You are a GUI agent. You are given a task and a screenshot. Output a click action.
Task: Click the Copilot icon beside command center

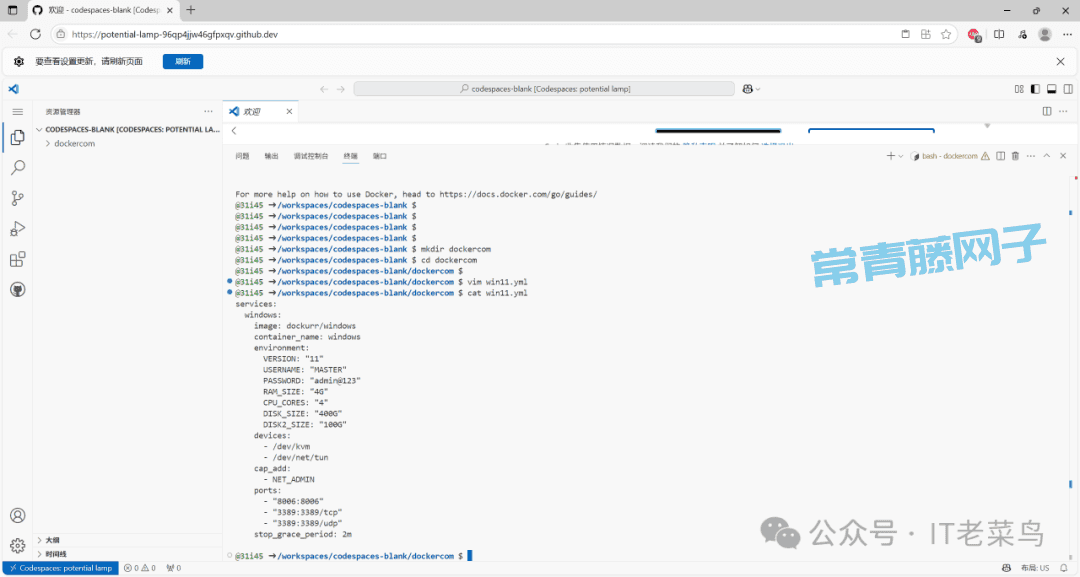pos(747,89)
